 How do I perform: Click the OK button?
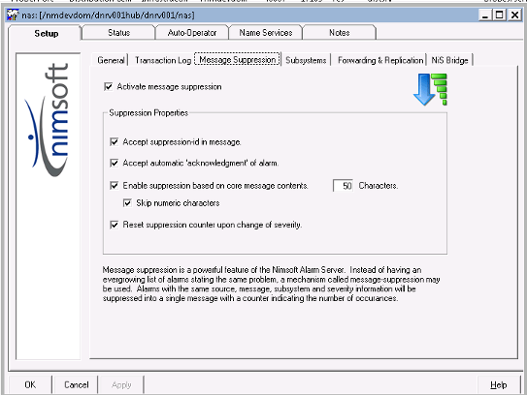[30, 385]
